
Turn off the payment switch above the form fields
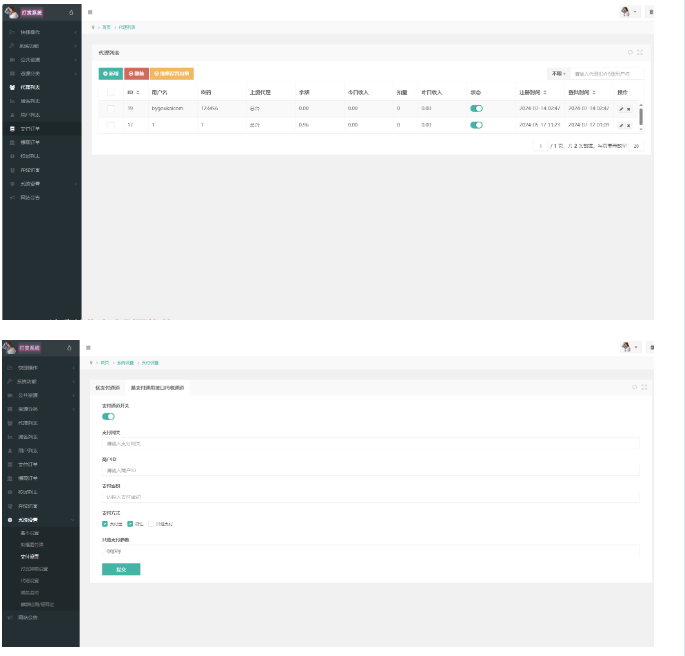coord(108,416)
